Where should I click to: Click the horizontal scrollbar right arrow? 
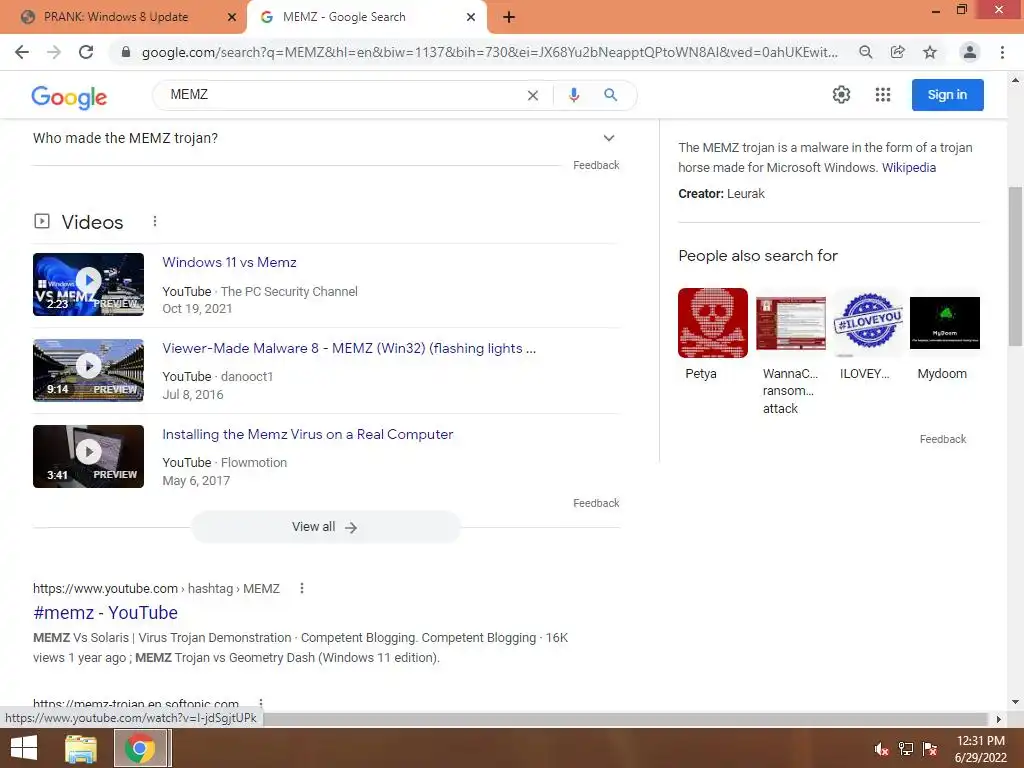coord(998,719)
